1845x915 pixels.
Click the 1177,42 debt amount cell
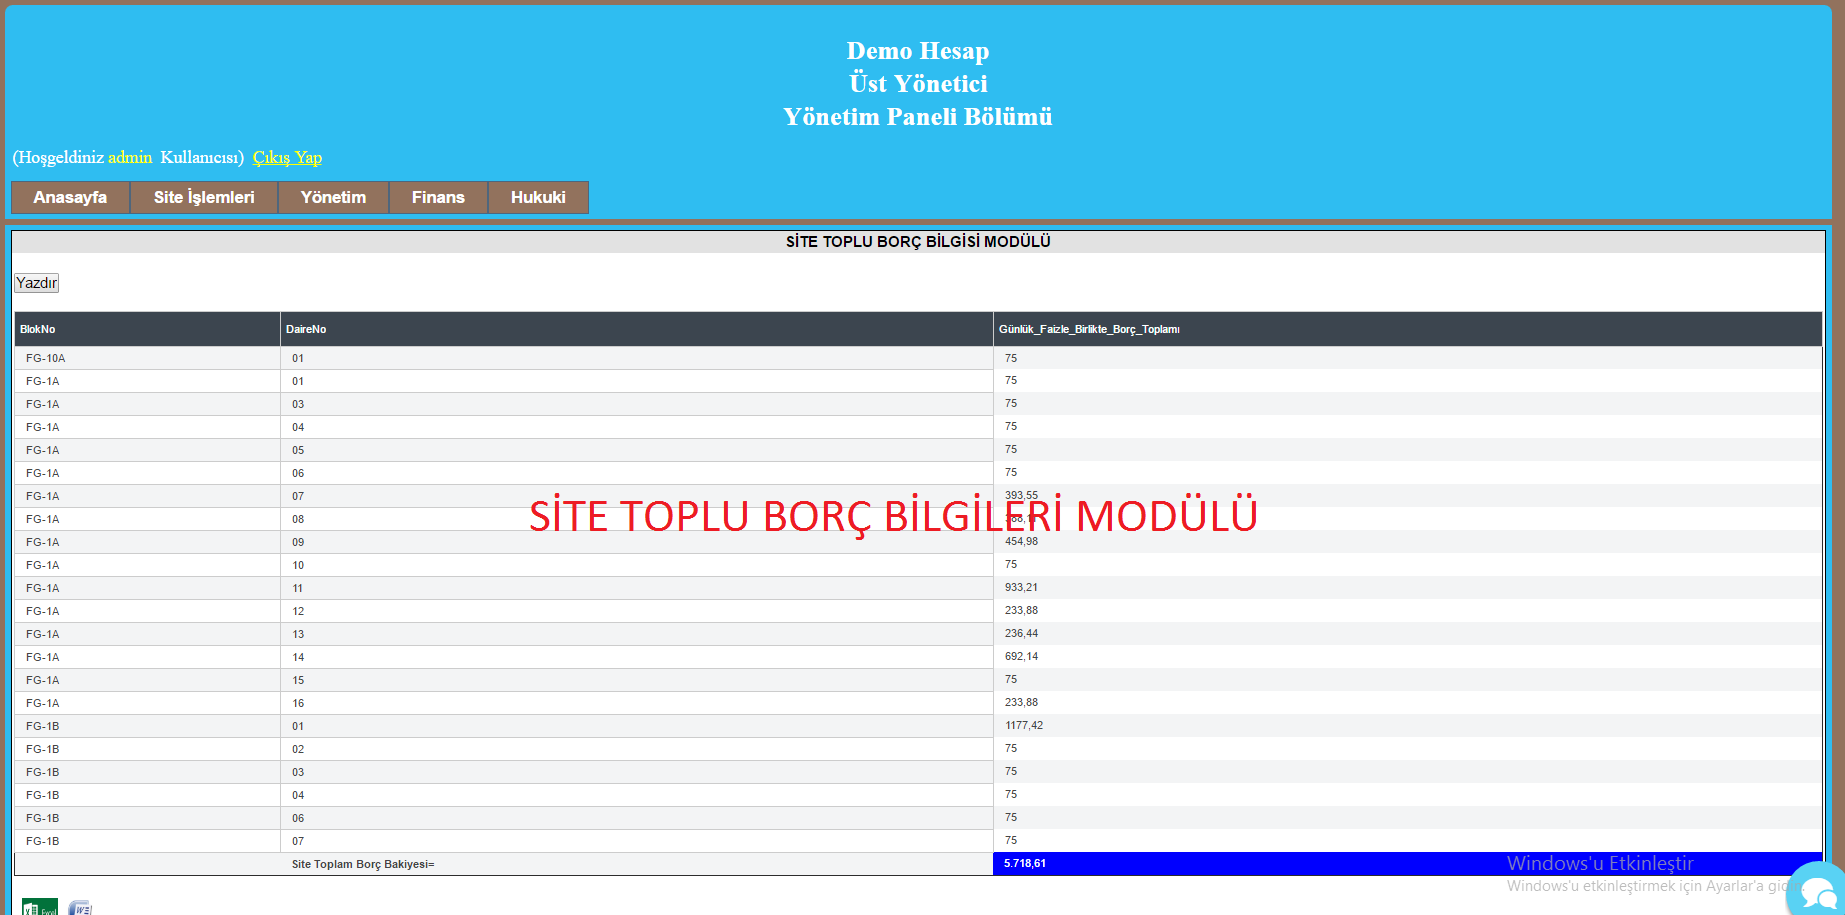[1024, 725]
